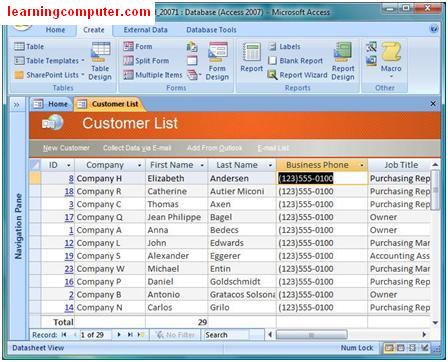Image resolution: width=448 pixels, height=362 pixels.
Task: Open Last Name column filter dropdown
Action: tap(270, 165)
